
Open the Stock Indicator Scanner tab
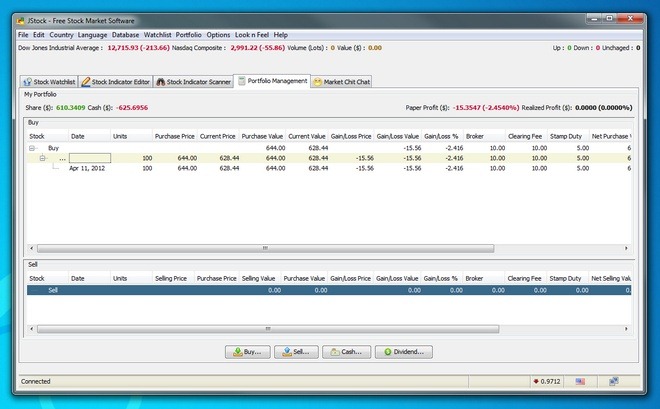tap(194, 82)
